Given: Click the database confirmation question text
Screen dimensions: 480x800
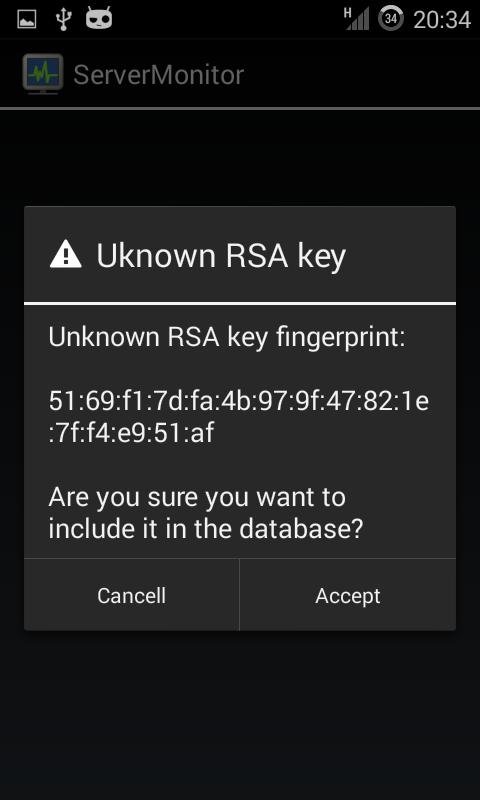Looking at the screenshot, I should tap(206, 513).
